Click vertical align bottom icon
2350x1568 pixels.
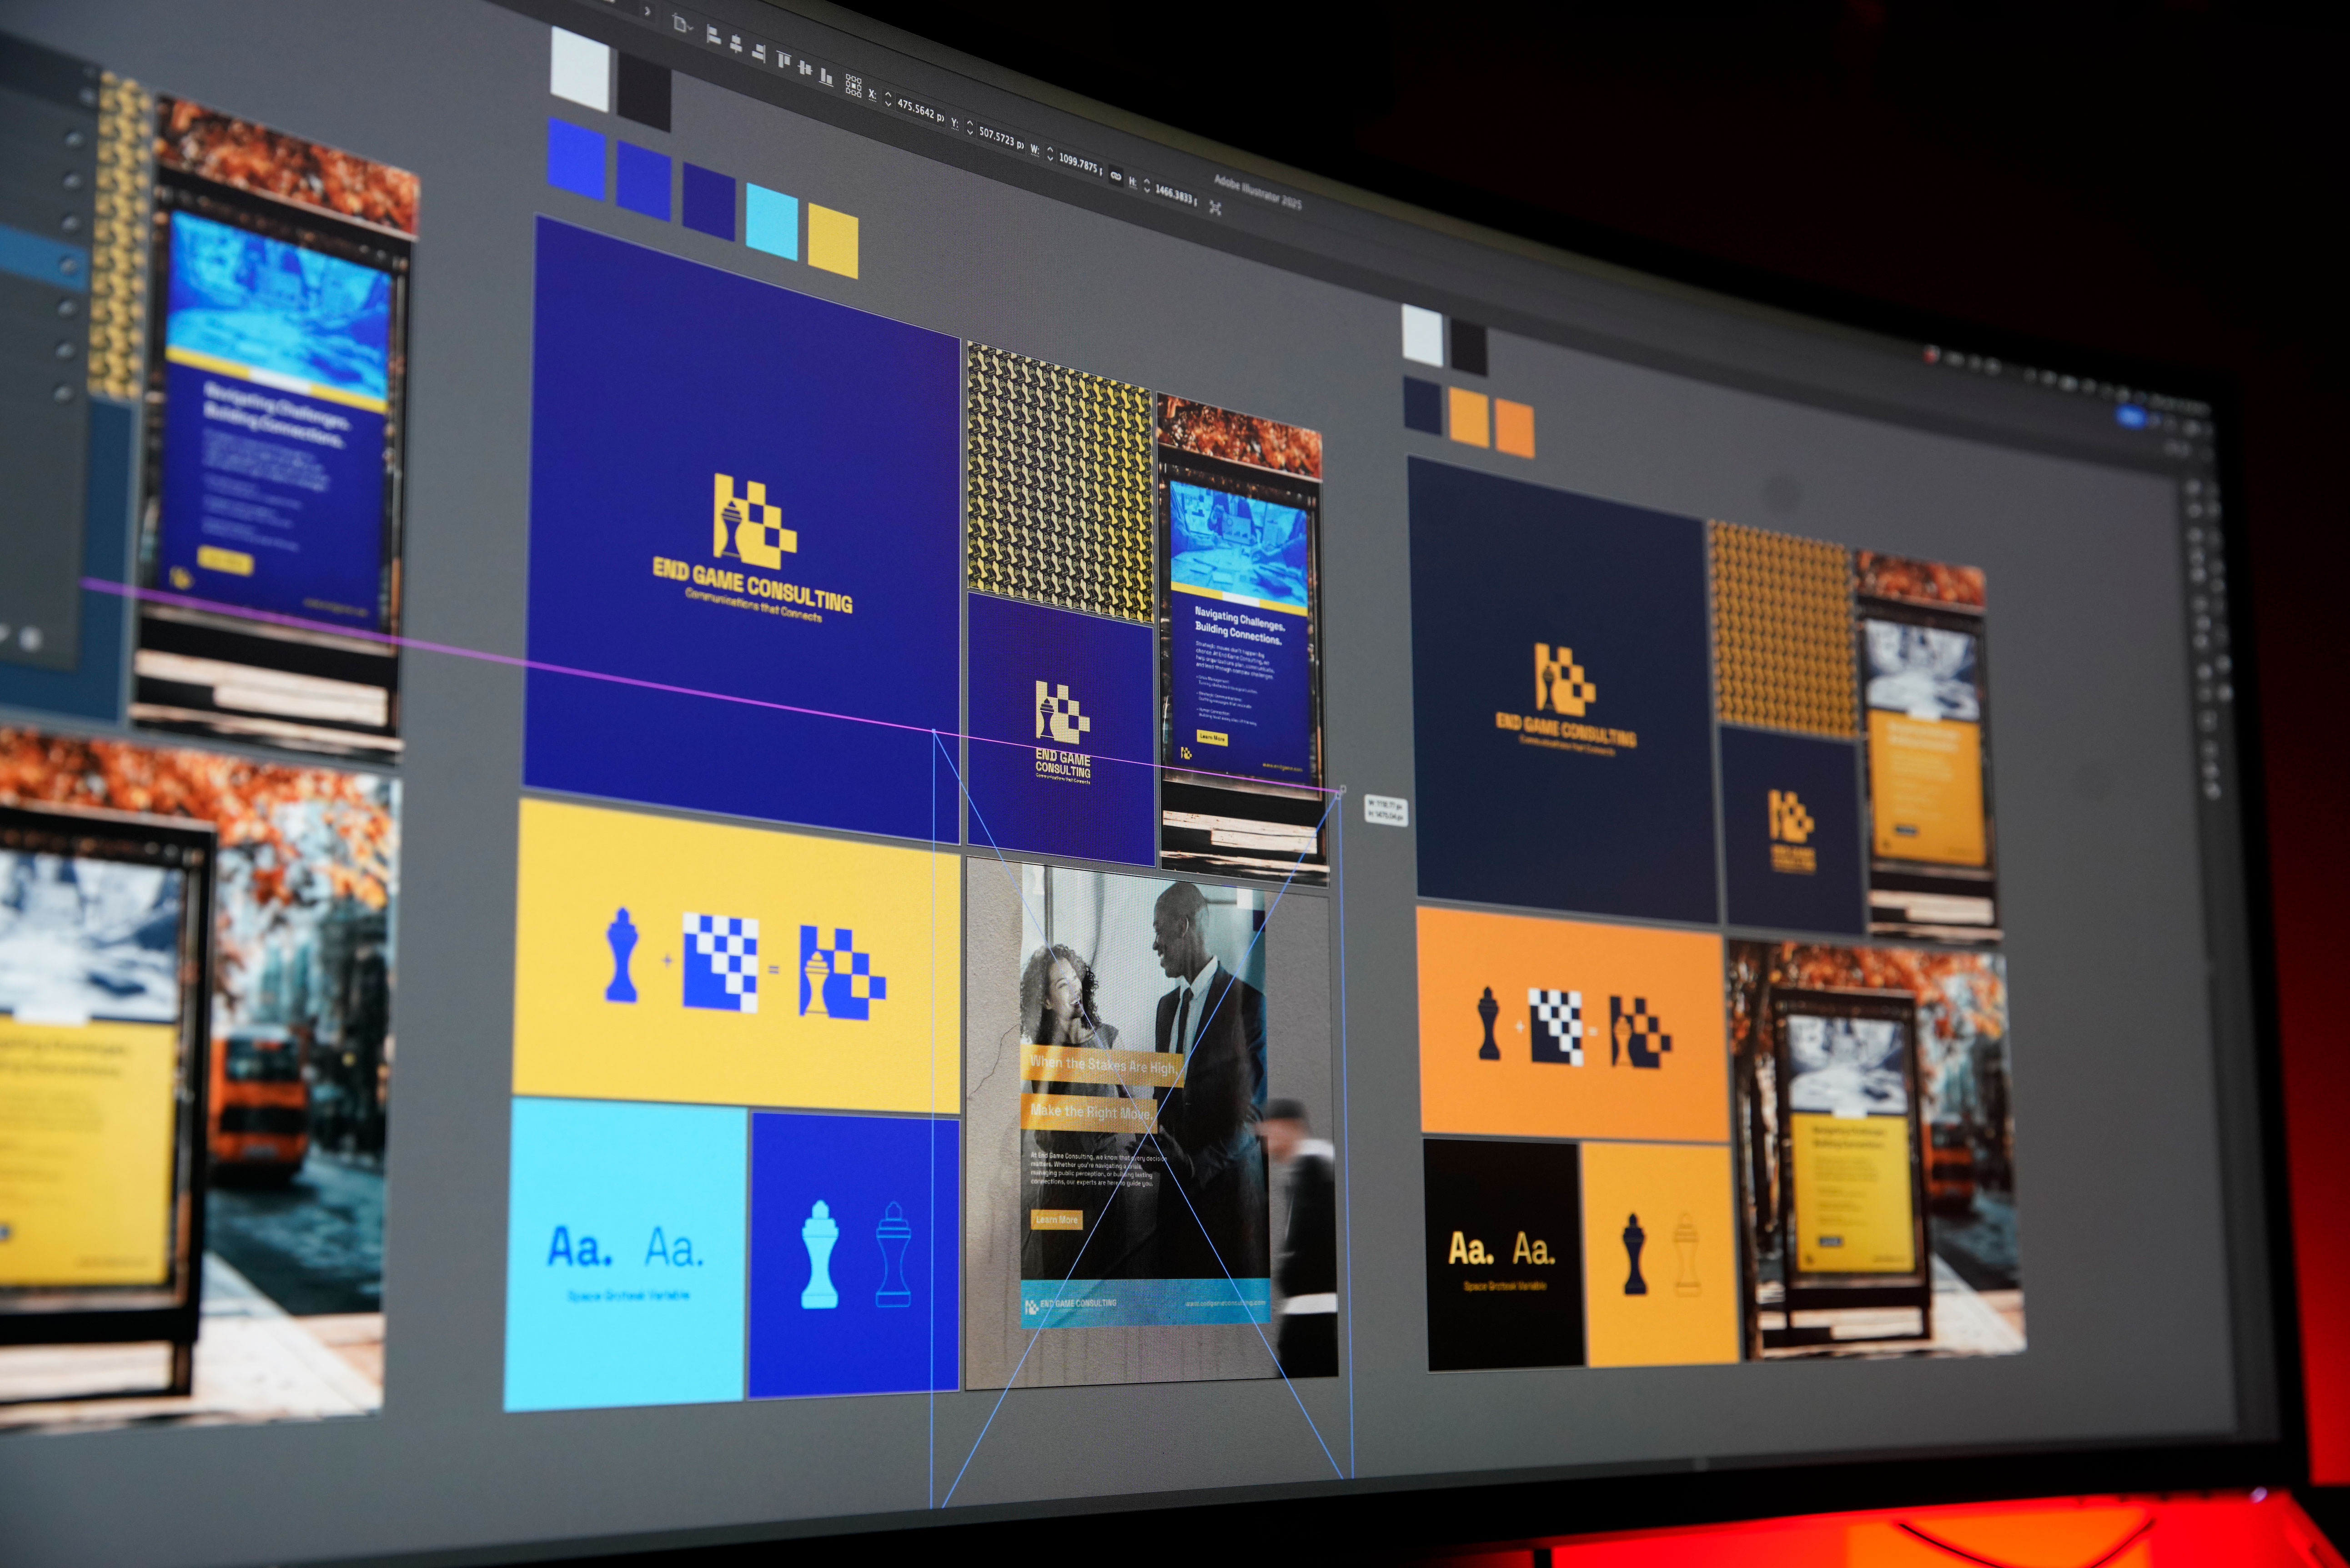[826, 77]
